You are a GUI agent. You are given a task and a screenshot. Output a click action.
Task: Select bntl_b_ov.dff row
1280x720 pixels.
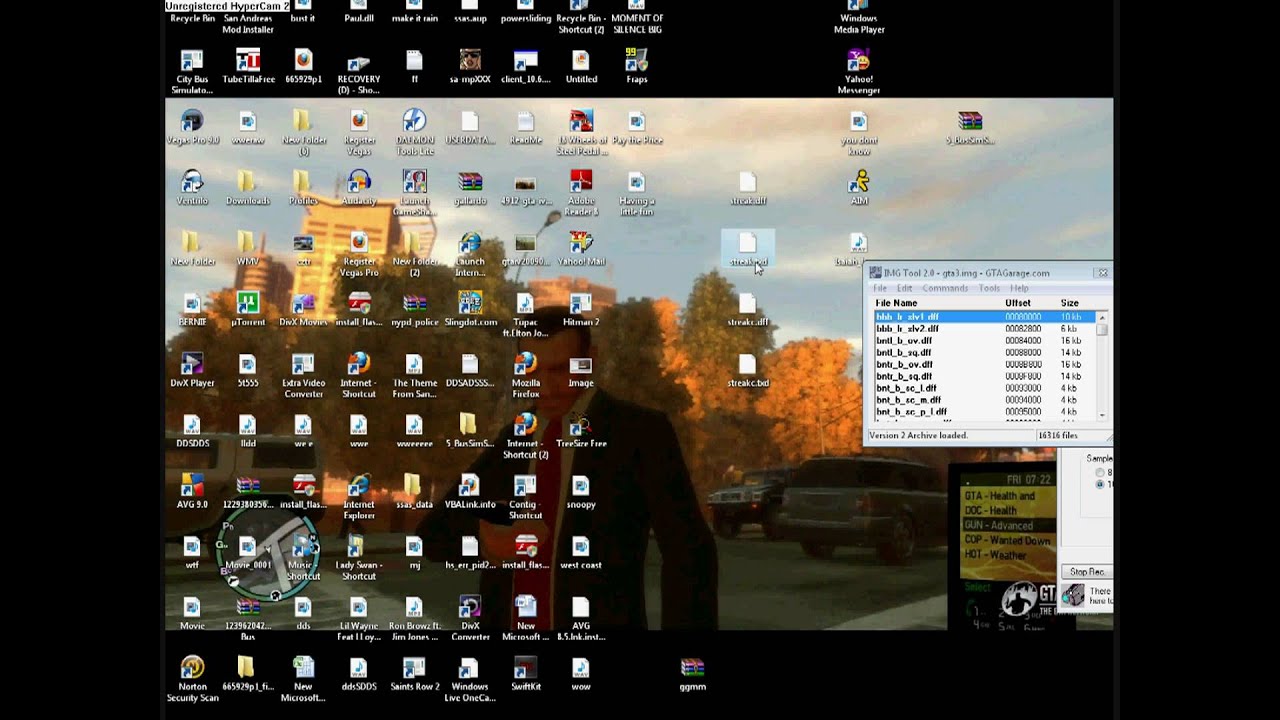[x=984, y=340]
